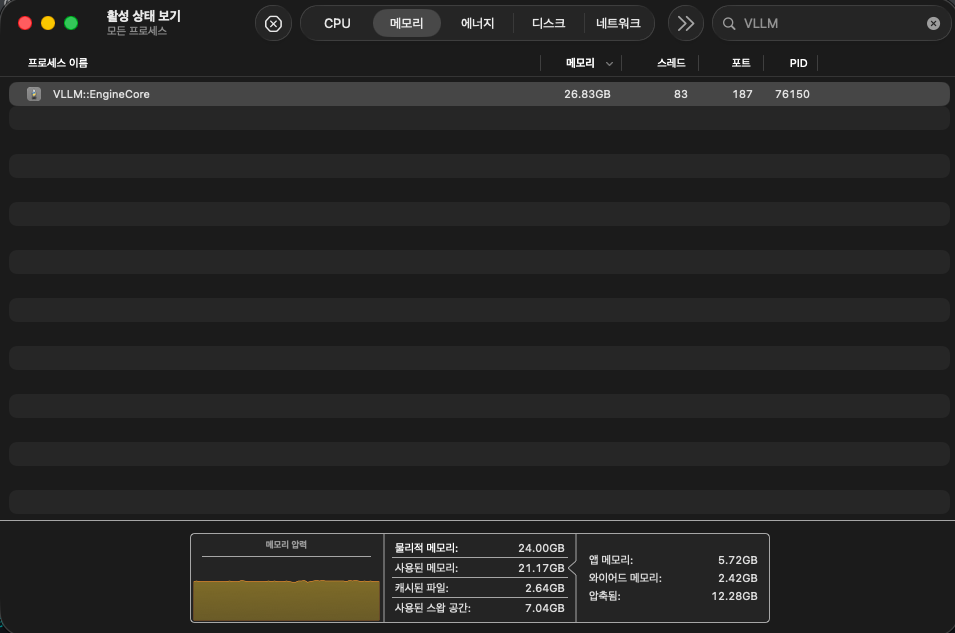Screen dimensions: 955x633
Task: Select the VLLM::EngineCore process row
Action: click(x=479, y=94)
